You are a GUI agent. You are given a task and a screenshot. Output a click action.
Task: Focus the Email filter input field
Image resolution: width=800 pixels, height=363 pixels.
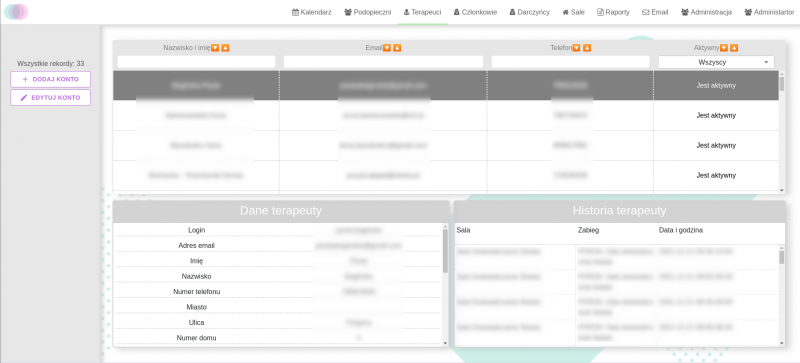383,62
